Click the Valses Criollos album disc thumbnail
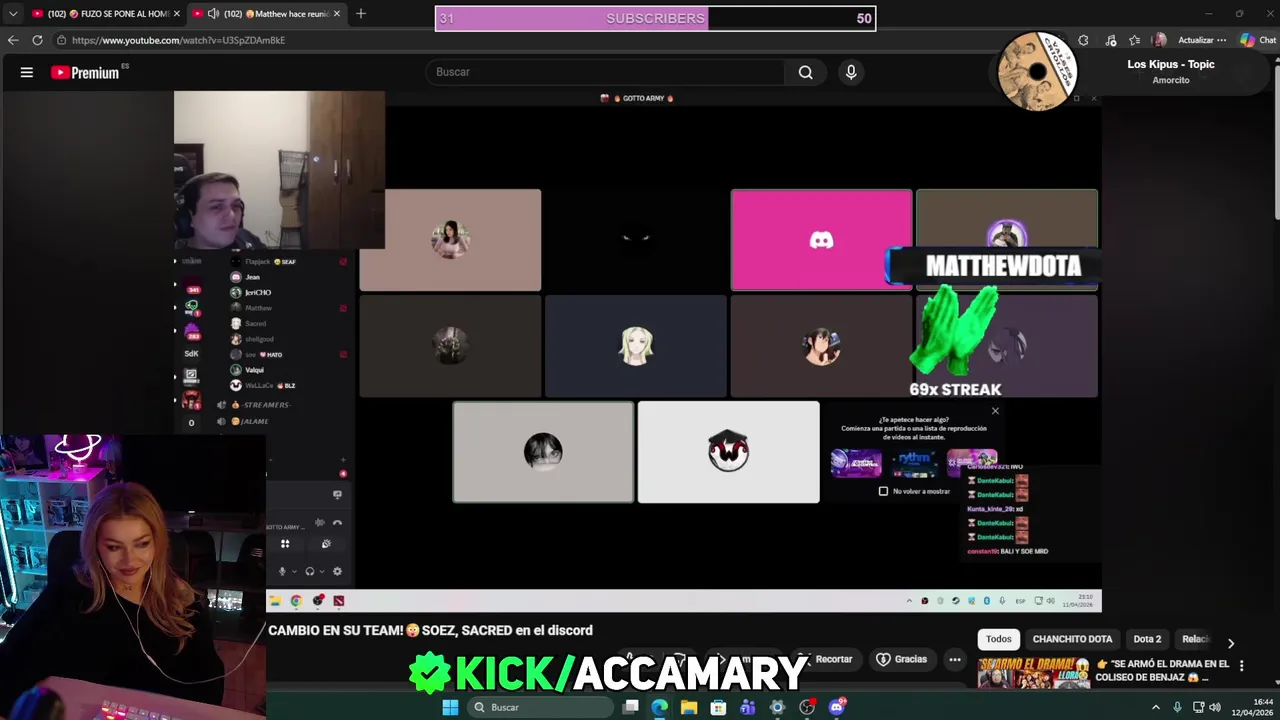The height and width of the screenshot is (720, 1280). pos(1037,71)
